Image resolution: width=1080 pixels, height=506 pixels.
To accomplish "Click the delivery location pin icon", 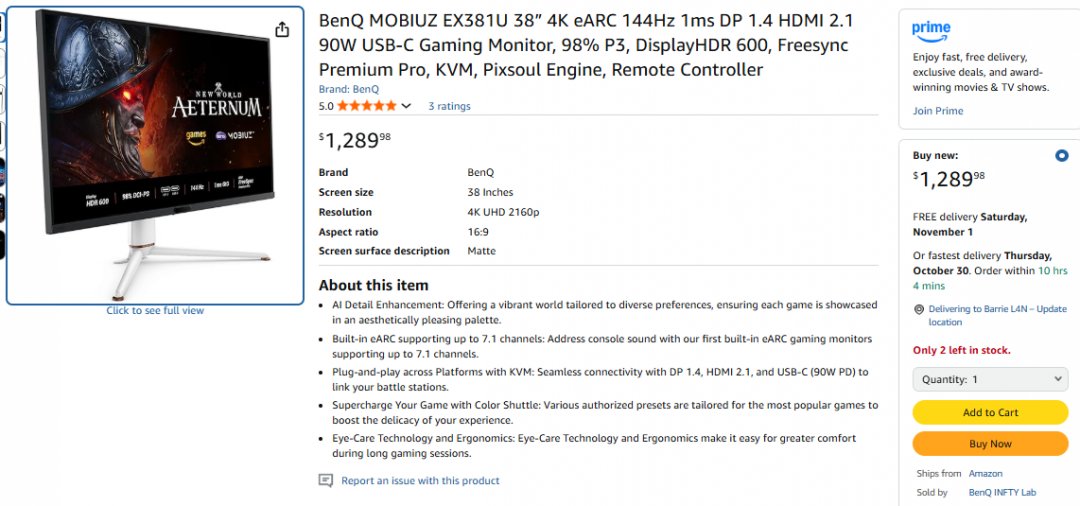I will tap(919, 310).
